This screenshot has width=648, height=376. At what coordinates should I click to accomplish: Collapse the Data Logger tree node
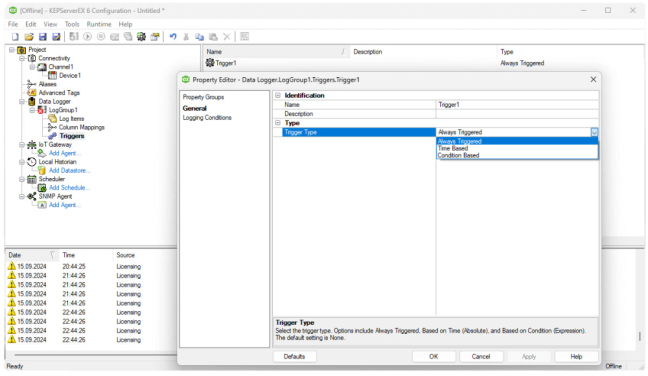click(x=22, y=101)
